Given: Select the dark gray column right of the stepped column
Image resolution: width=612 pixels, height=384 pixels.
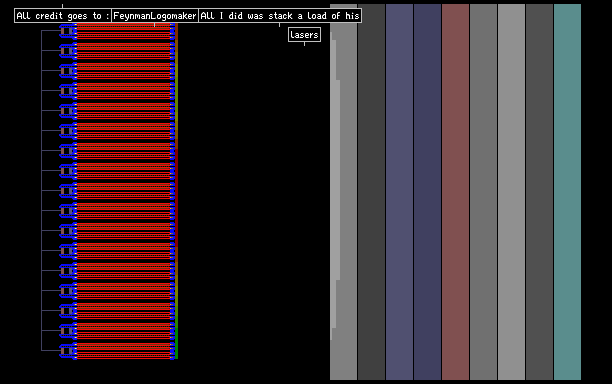Looking at the screenshot, I should 371,192.
